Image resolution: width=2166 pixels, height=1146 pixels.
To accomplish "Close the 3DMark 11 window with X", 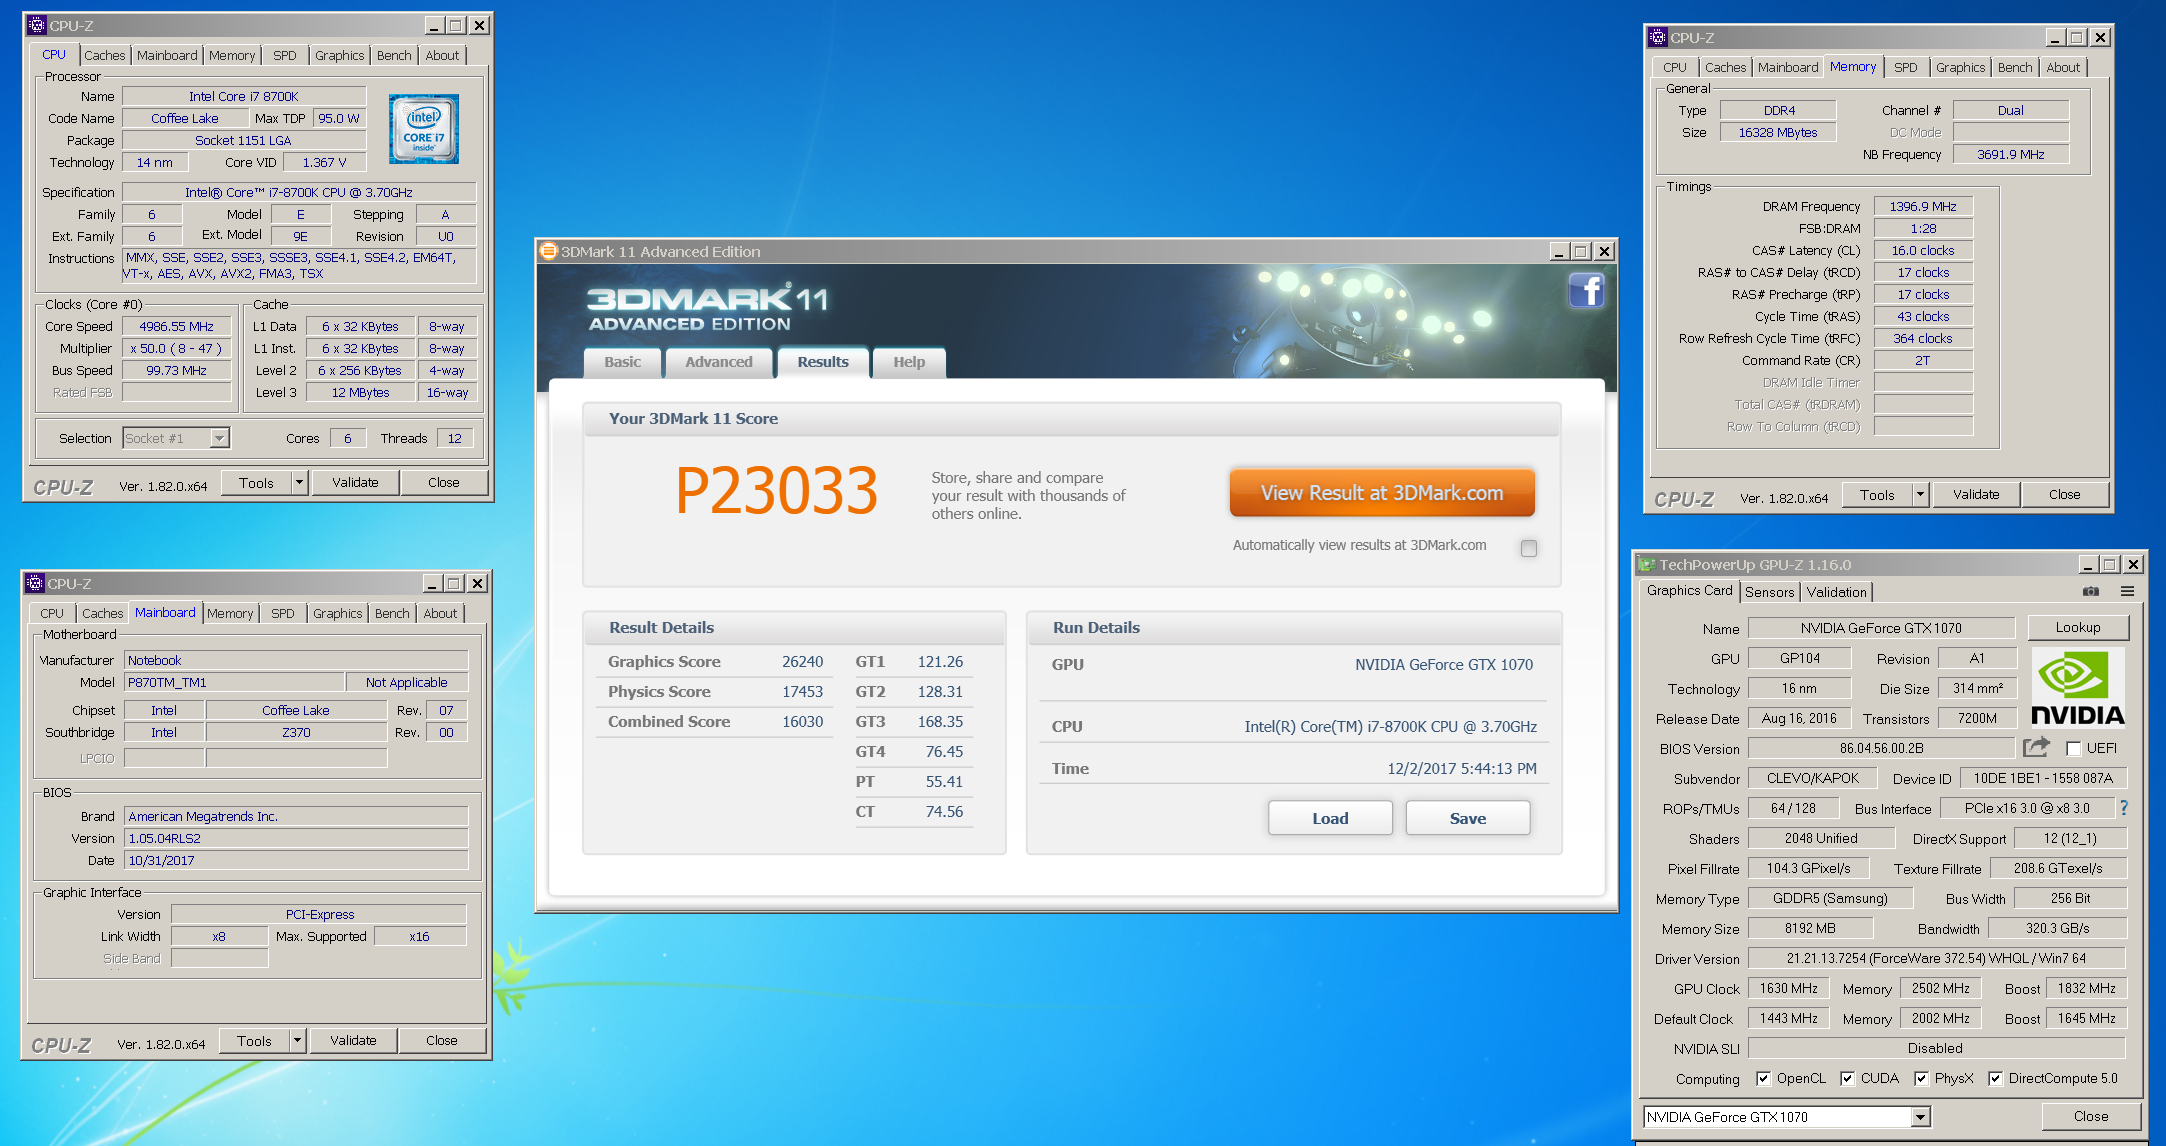I will pyautogui.click(x=1604, y=252).
